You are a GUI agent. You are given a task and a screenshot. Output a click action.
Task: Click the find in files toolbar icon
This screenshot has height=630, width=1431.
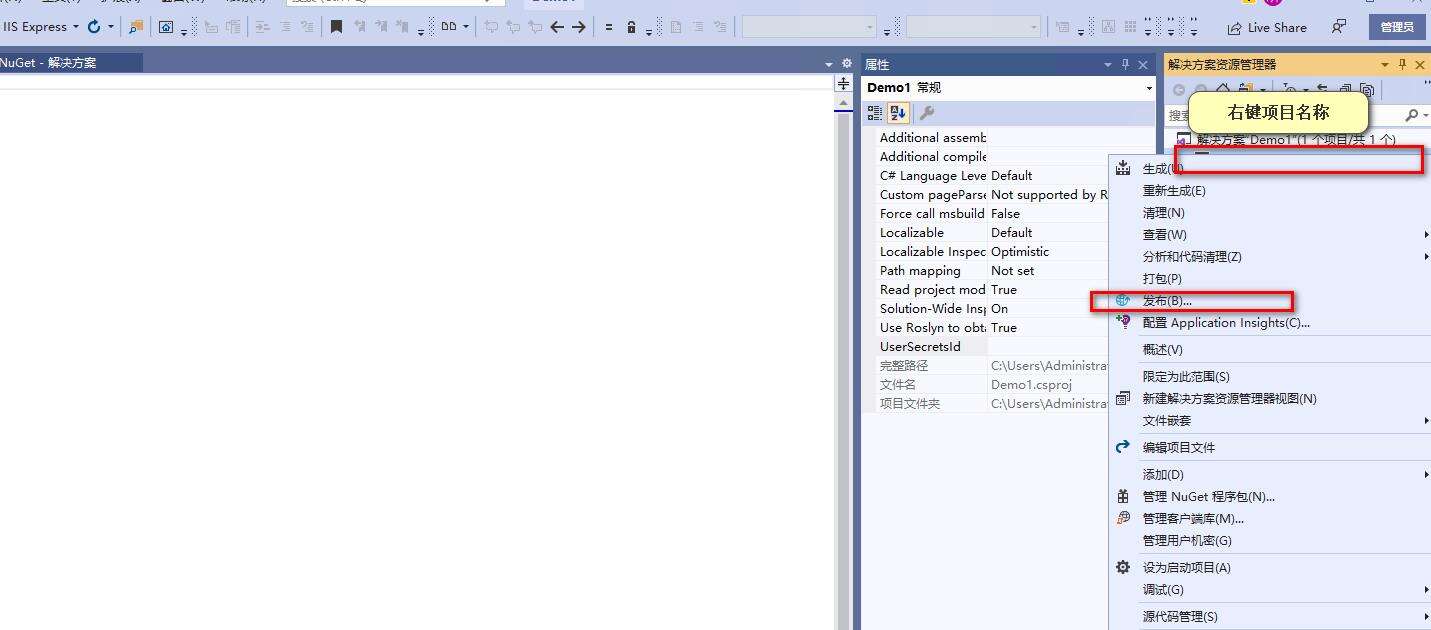click(x=136, y=27)
